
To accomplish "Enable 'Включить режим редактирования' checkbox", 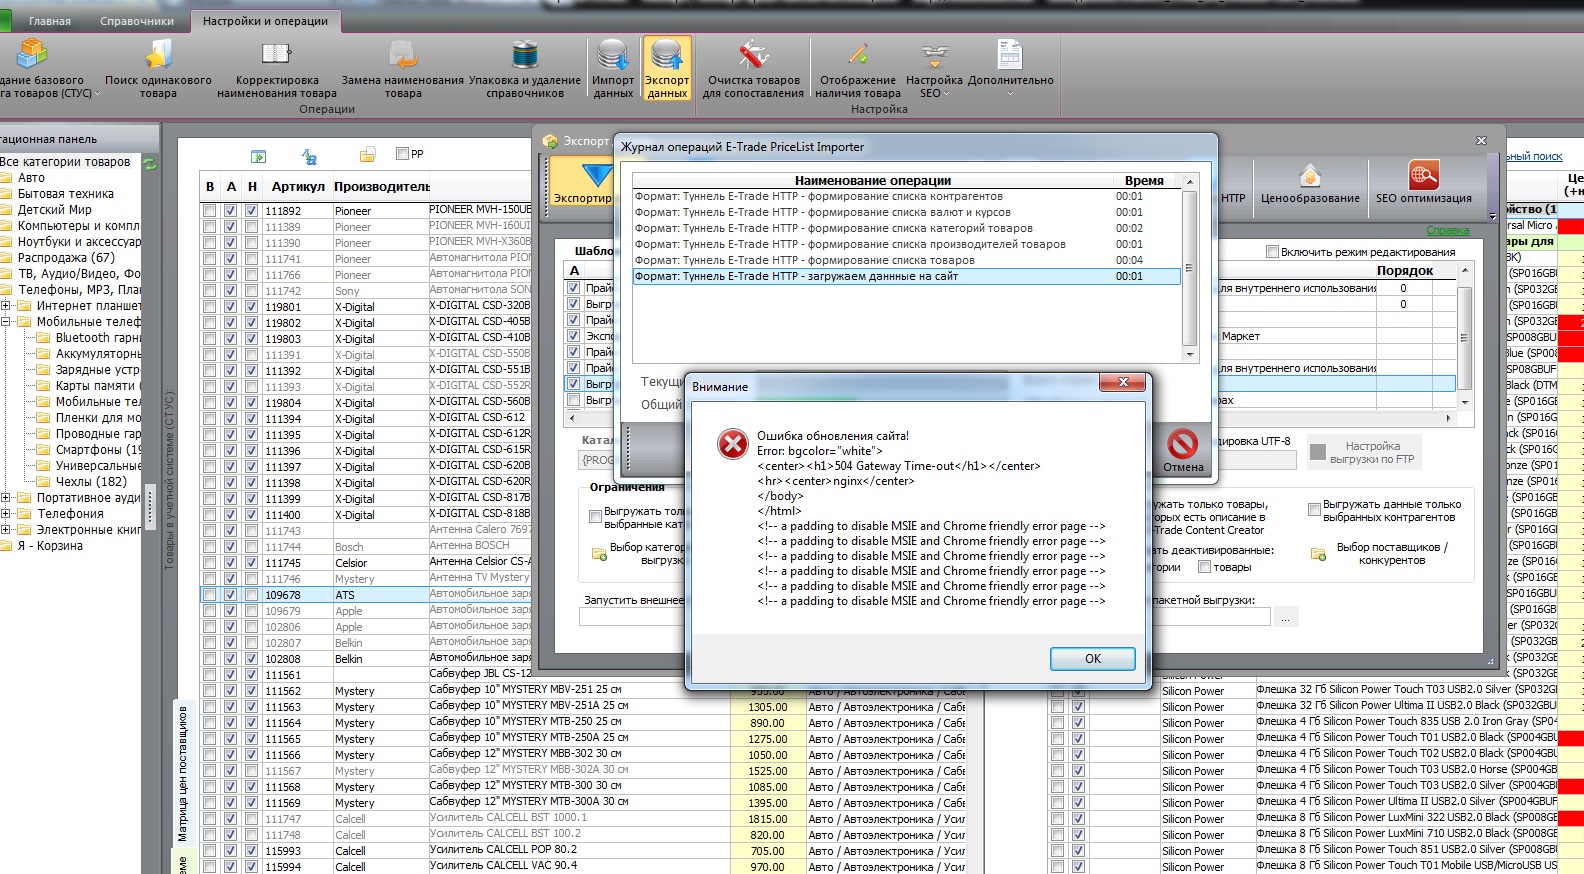I will [1273, 252].
